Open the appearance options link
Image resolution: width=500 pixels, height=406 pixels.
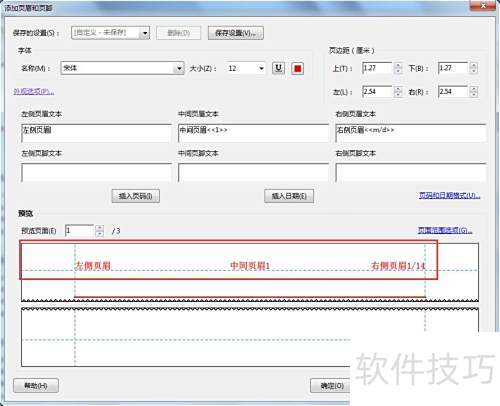[34, 91]
